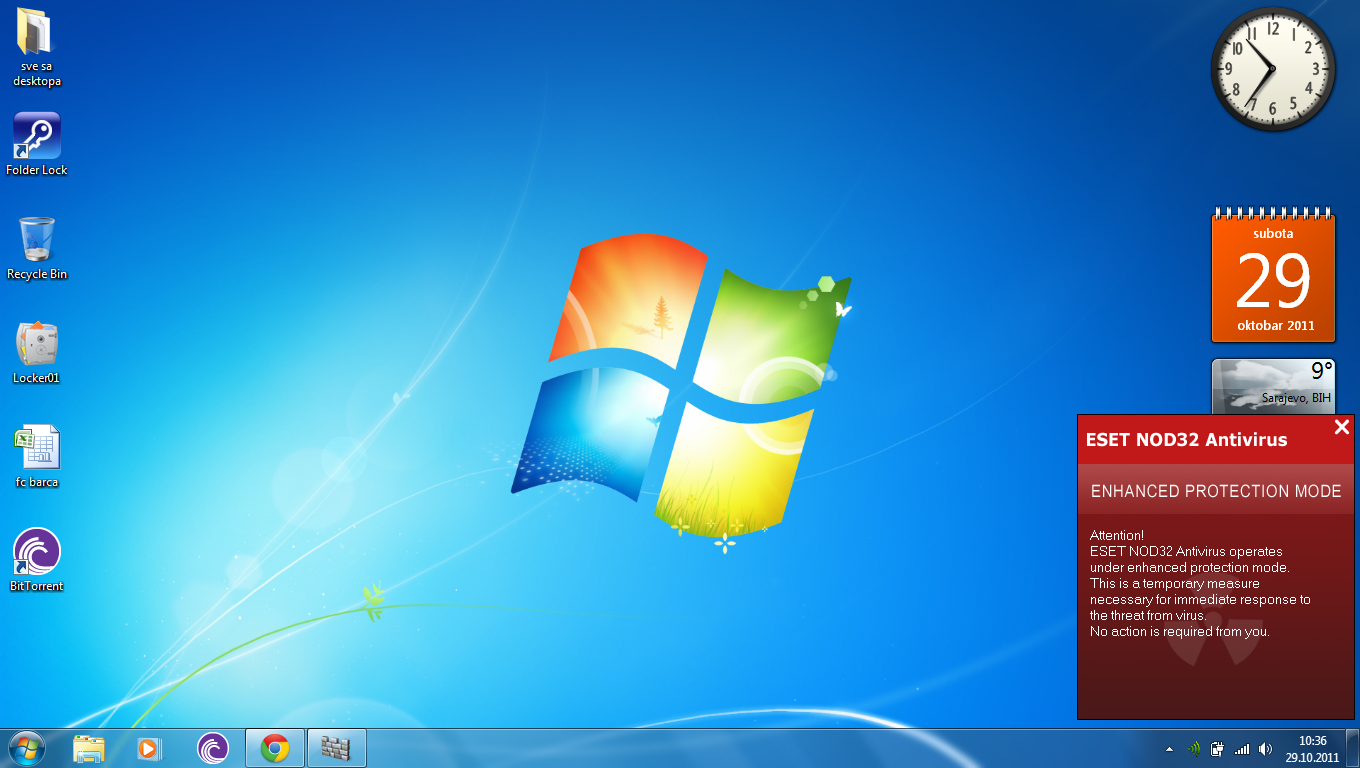Click the analog clock gadget
The image size is (1360, 768).
[1273, 69]
